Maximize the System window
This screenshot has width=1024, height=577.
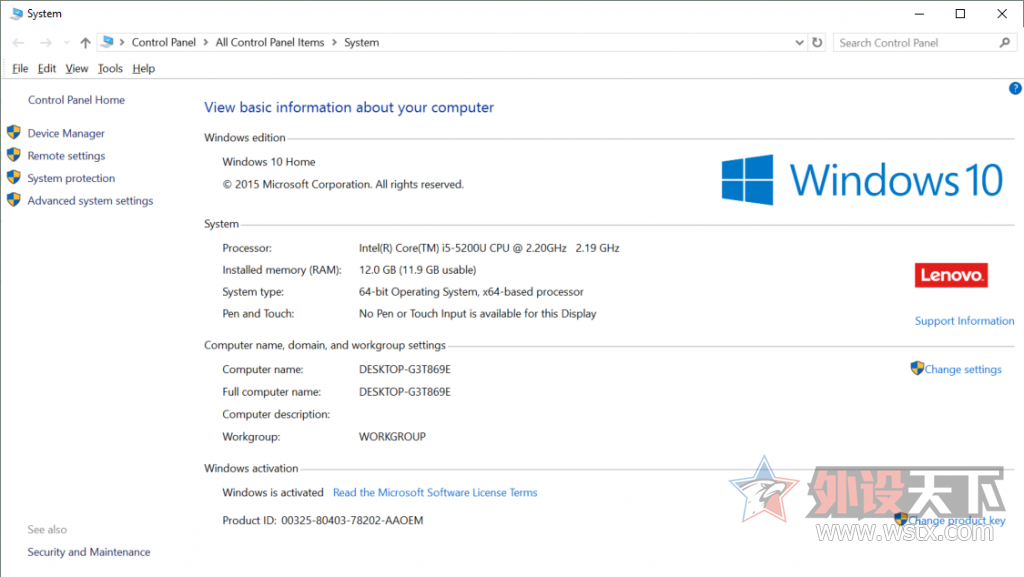(x=960, y=14)
